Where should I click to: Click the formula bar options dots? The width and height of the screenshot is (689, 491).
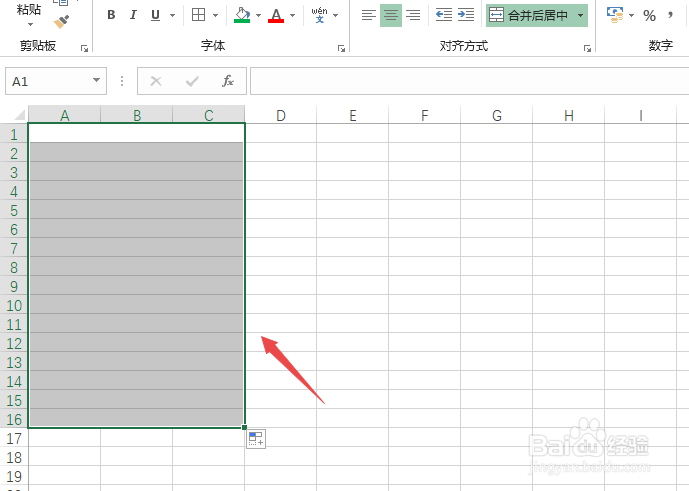[x=122, y=81]
